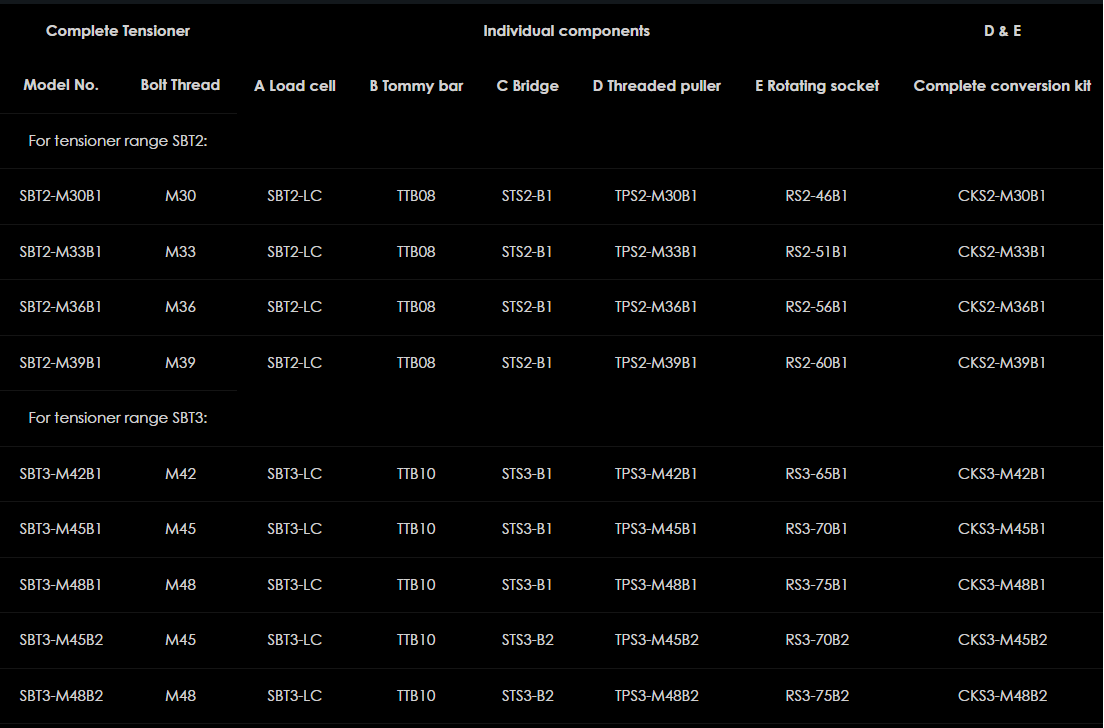
Task: Click 'For tensioner range SBT3:' section row
Action: (x=118, y=418)
